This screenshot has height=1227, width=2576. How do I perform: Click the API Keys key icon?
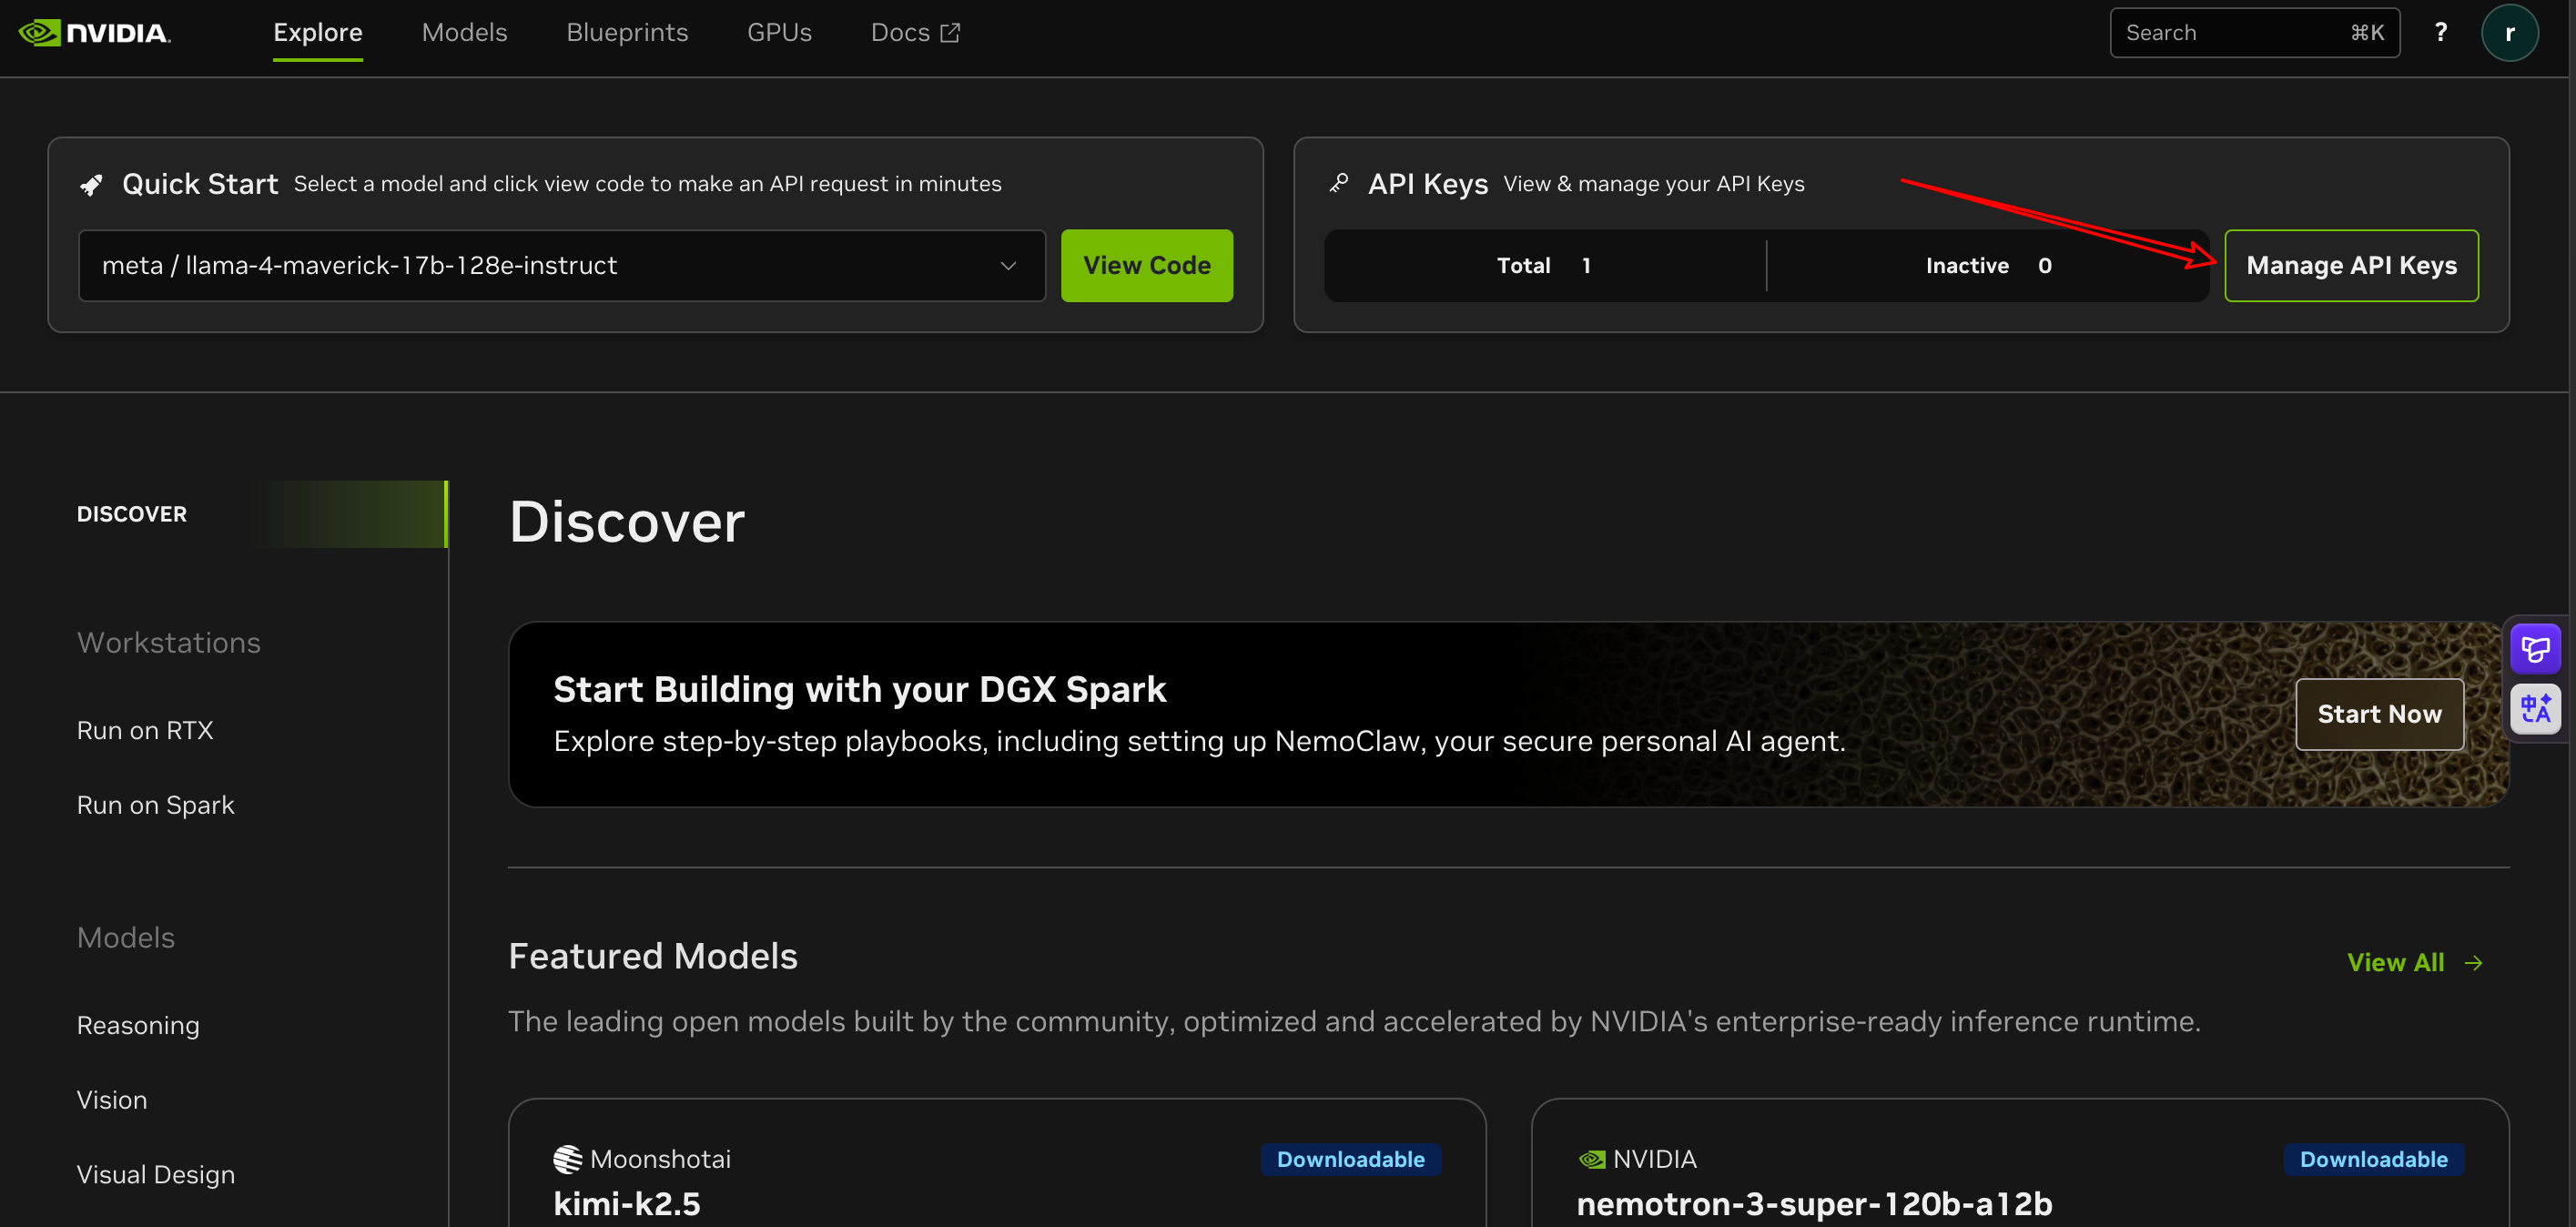(x=1339, y=183)
